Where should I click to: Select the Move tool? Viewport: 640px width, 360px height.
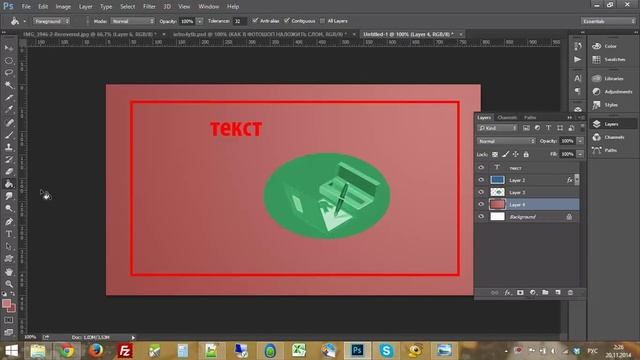point(9,48)
